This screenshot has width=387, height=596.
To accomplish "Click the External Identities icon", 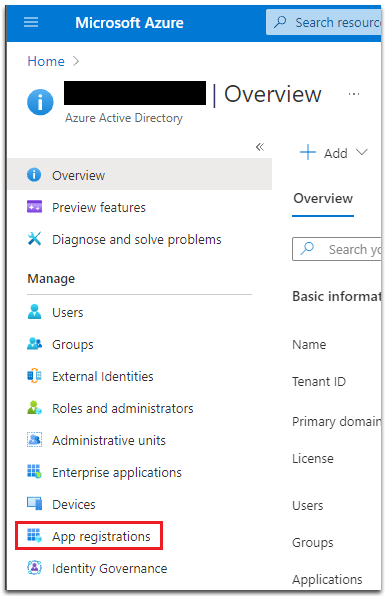I will click(x=34, y=376).
